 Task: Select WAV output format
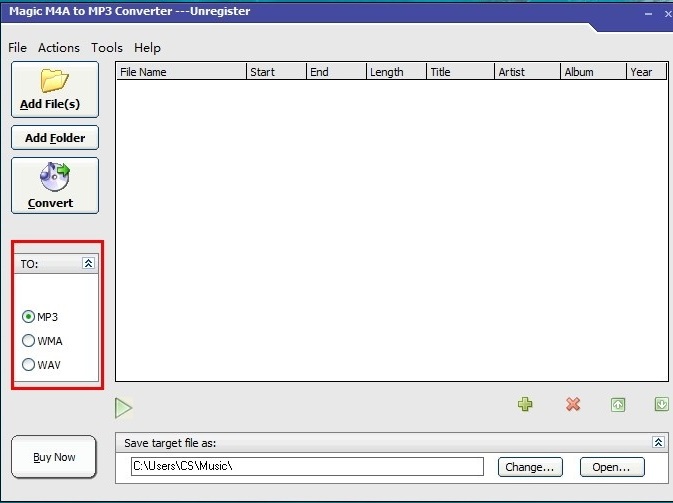(x=41, y=365)
